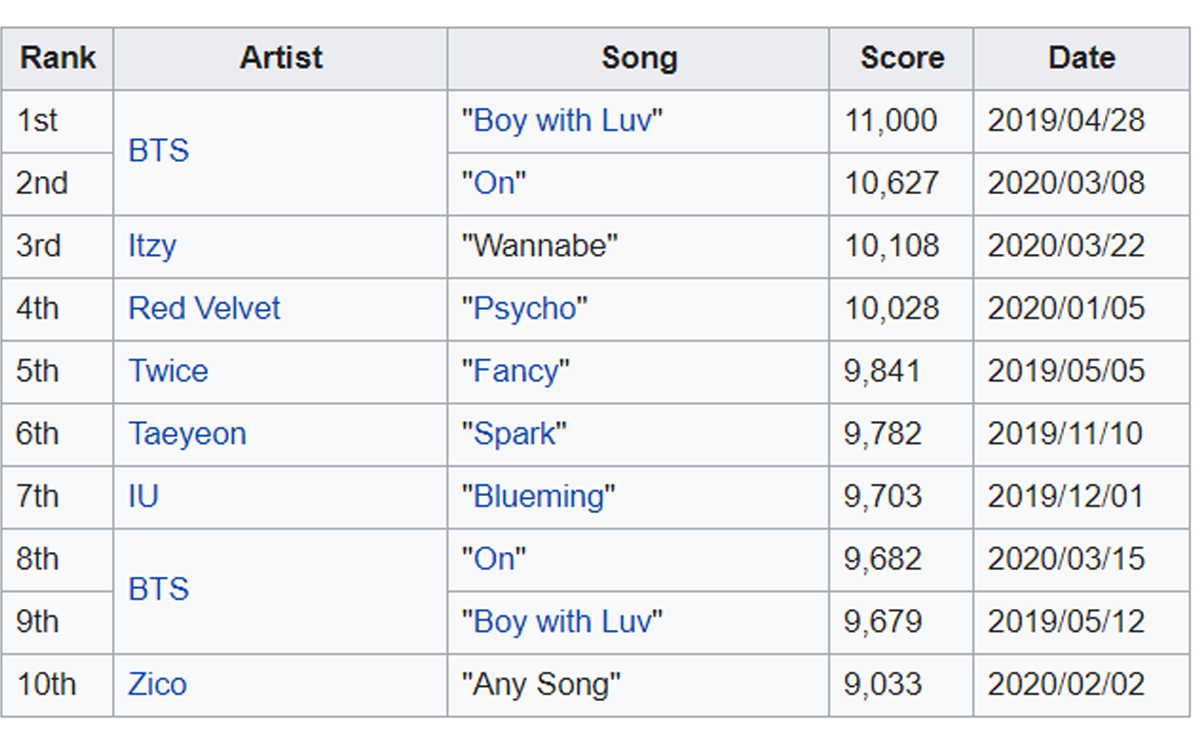This screenshot has height=753, width=1200.
Task: Click the Twice artist link
Action: 168,371
